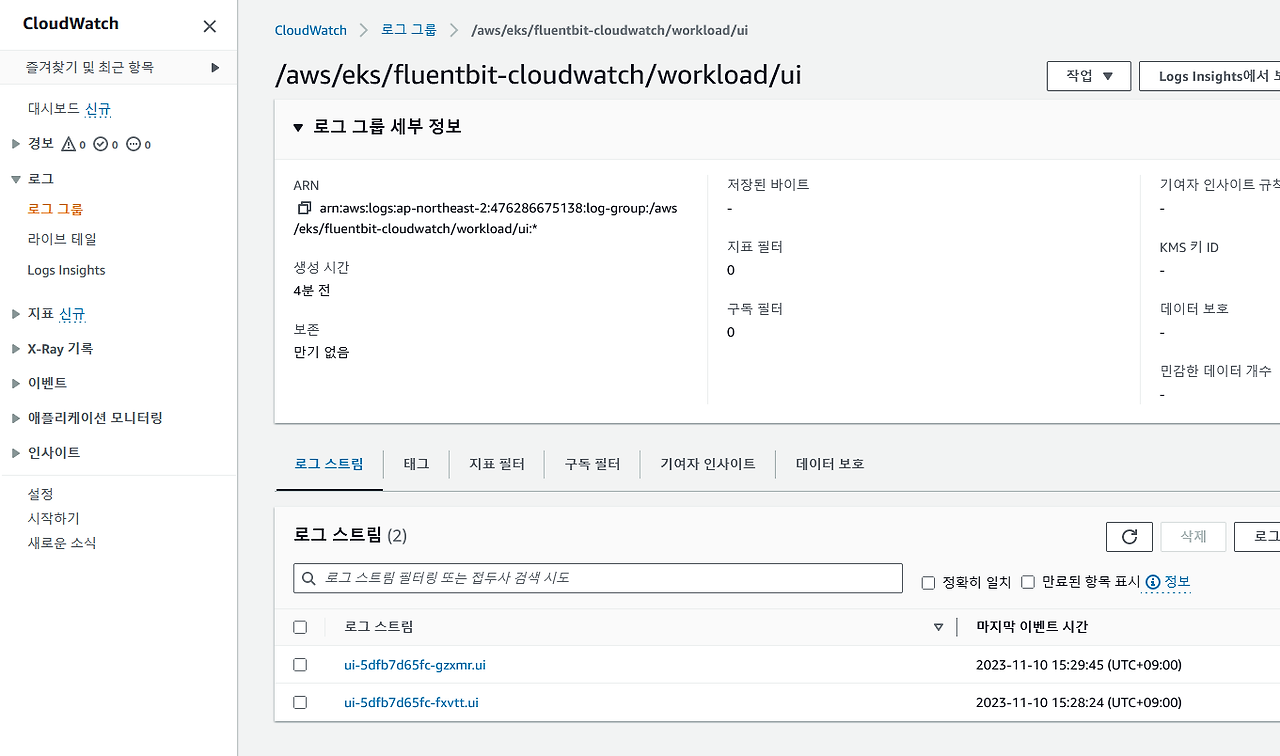Select 로그 그룹 in the sidebar
This screenshot has height=756, width=1280.
(55, 209)
